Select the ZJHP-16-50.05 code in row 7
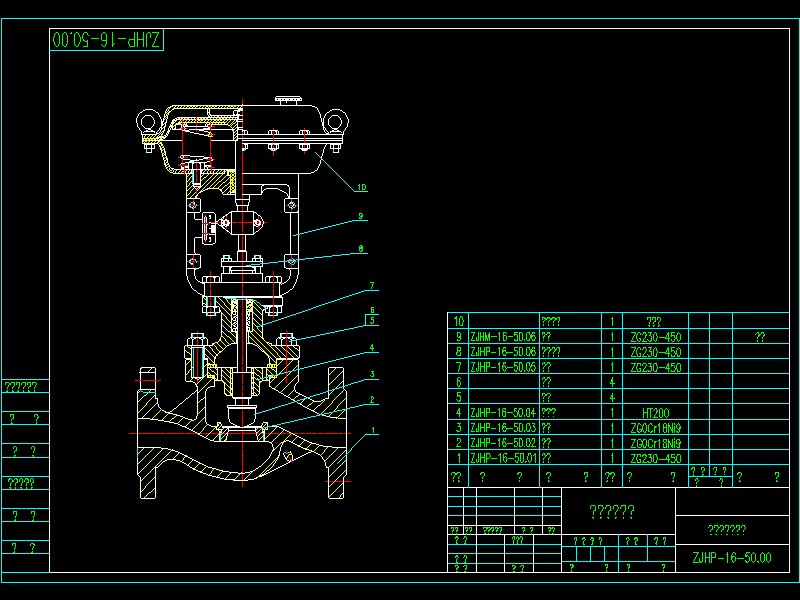Viewport: 800px width, 600px height. click(503, 367)
